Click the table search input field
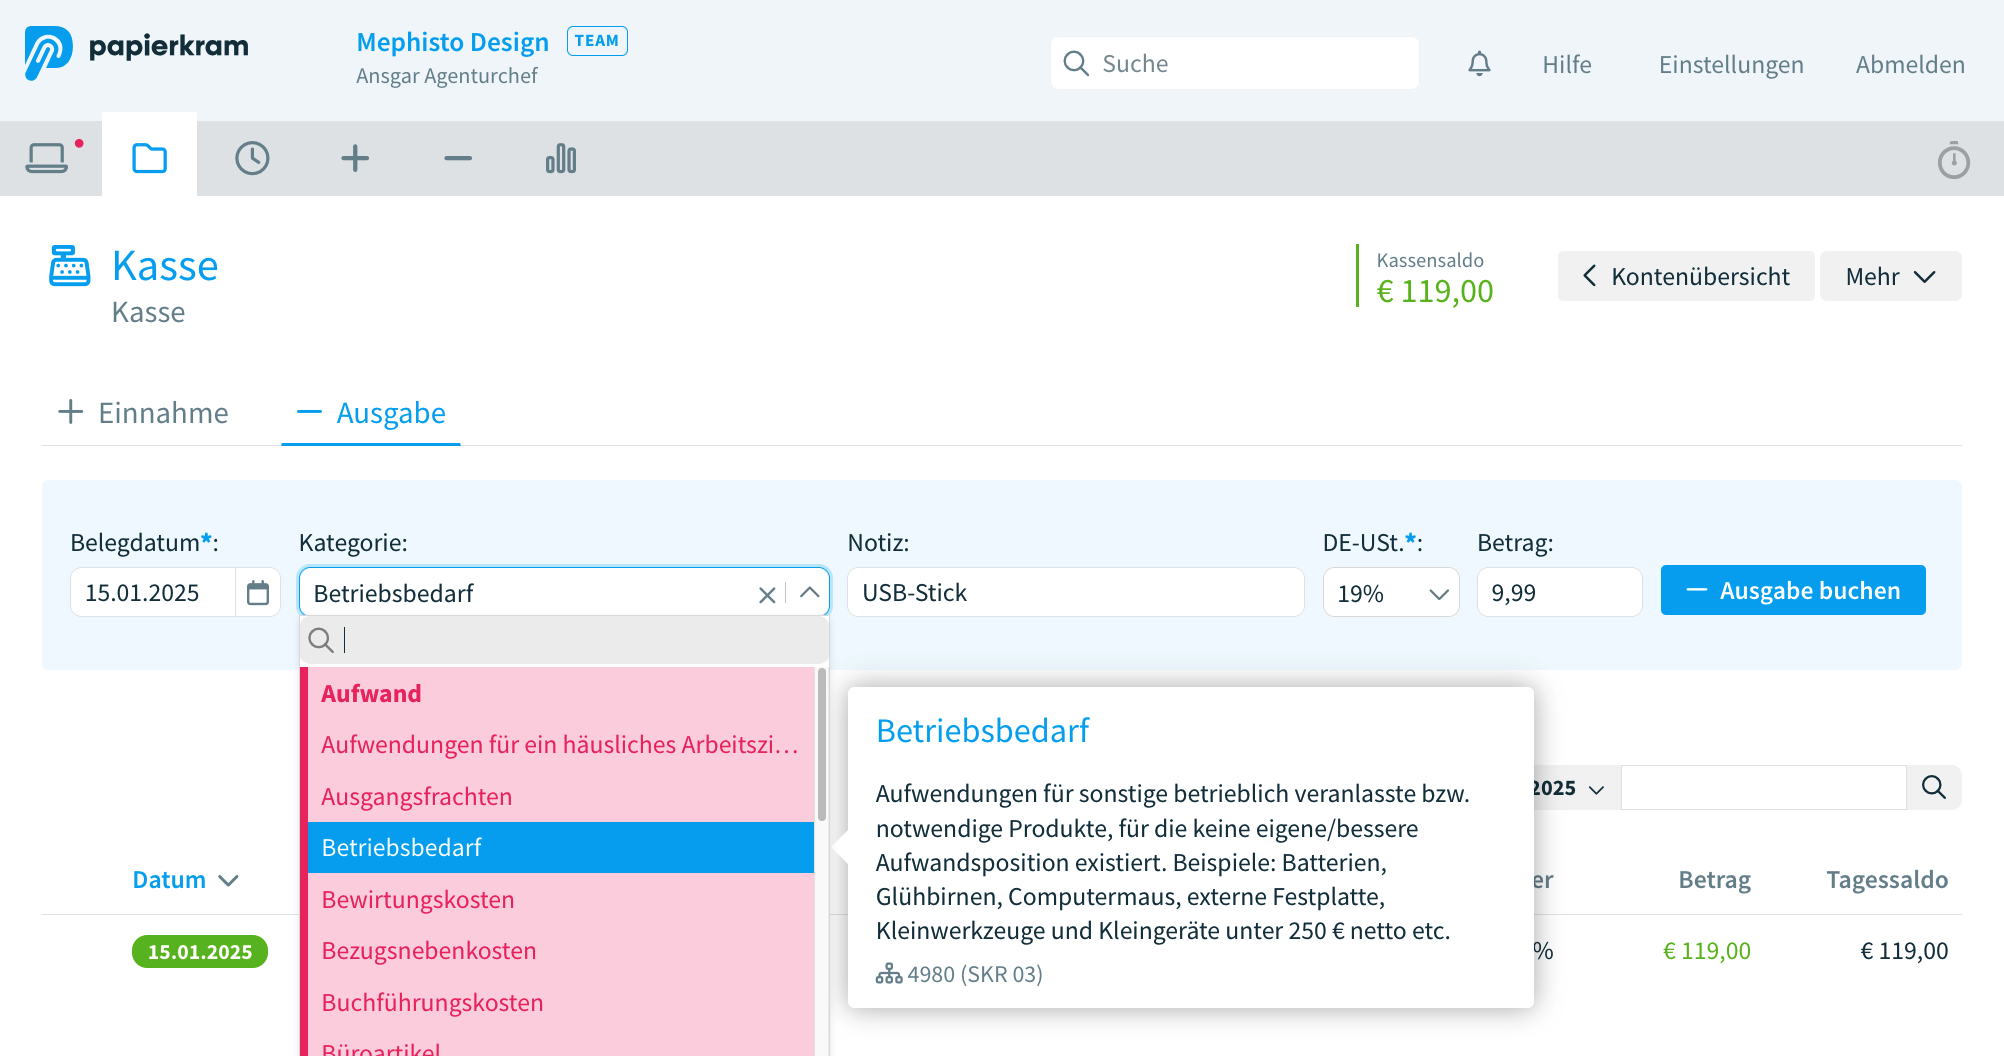2004x1056 pixels. coord(1764,788)
